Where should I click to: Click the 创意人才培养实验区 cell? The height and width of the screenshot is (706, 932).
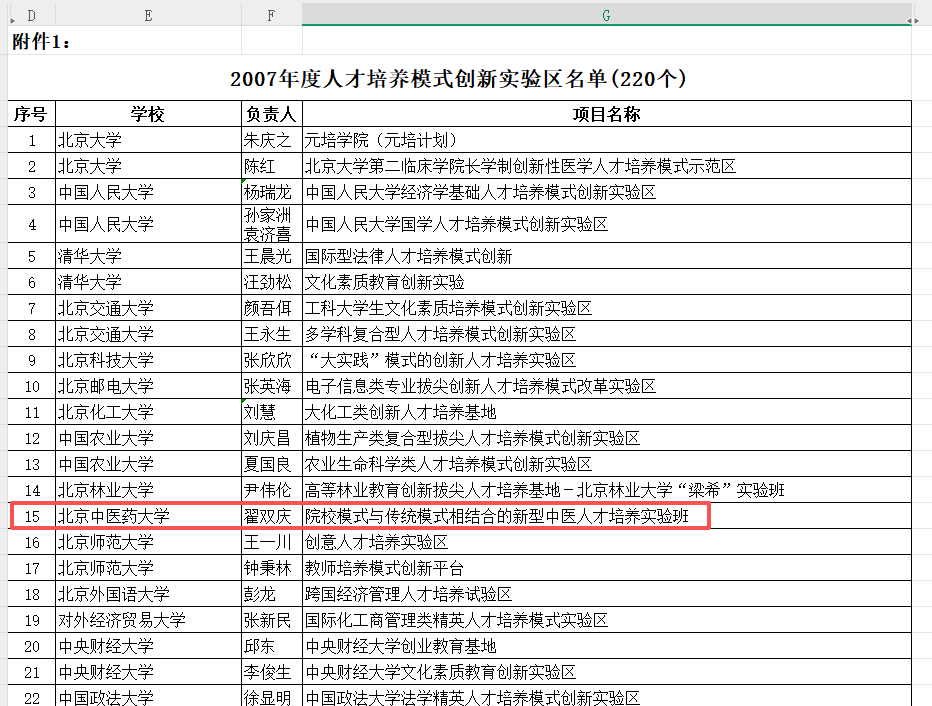click(x=606, y=542)
